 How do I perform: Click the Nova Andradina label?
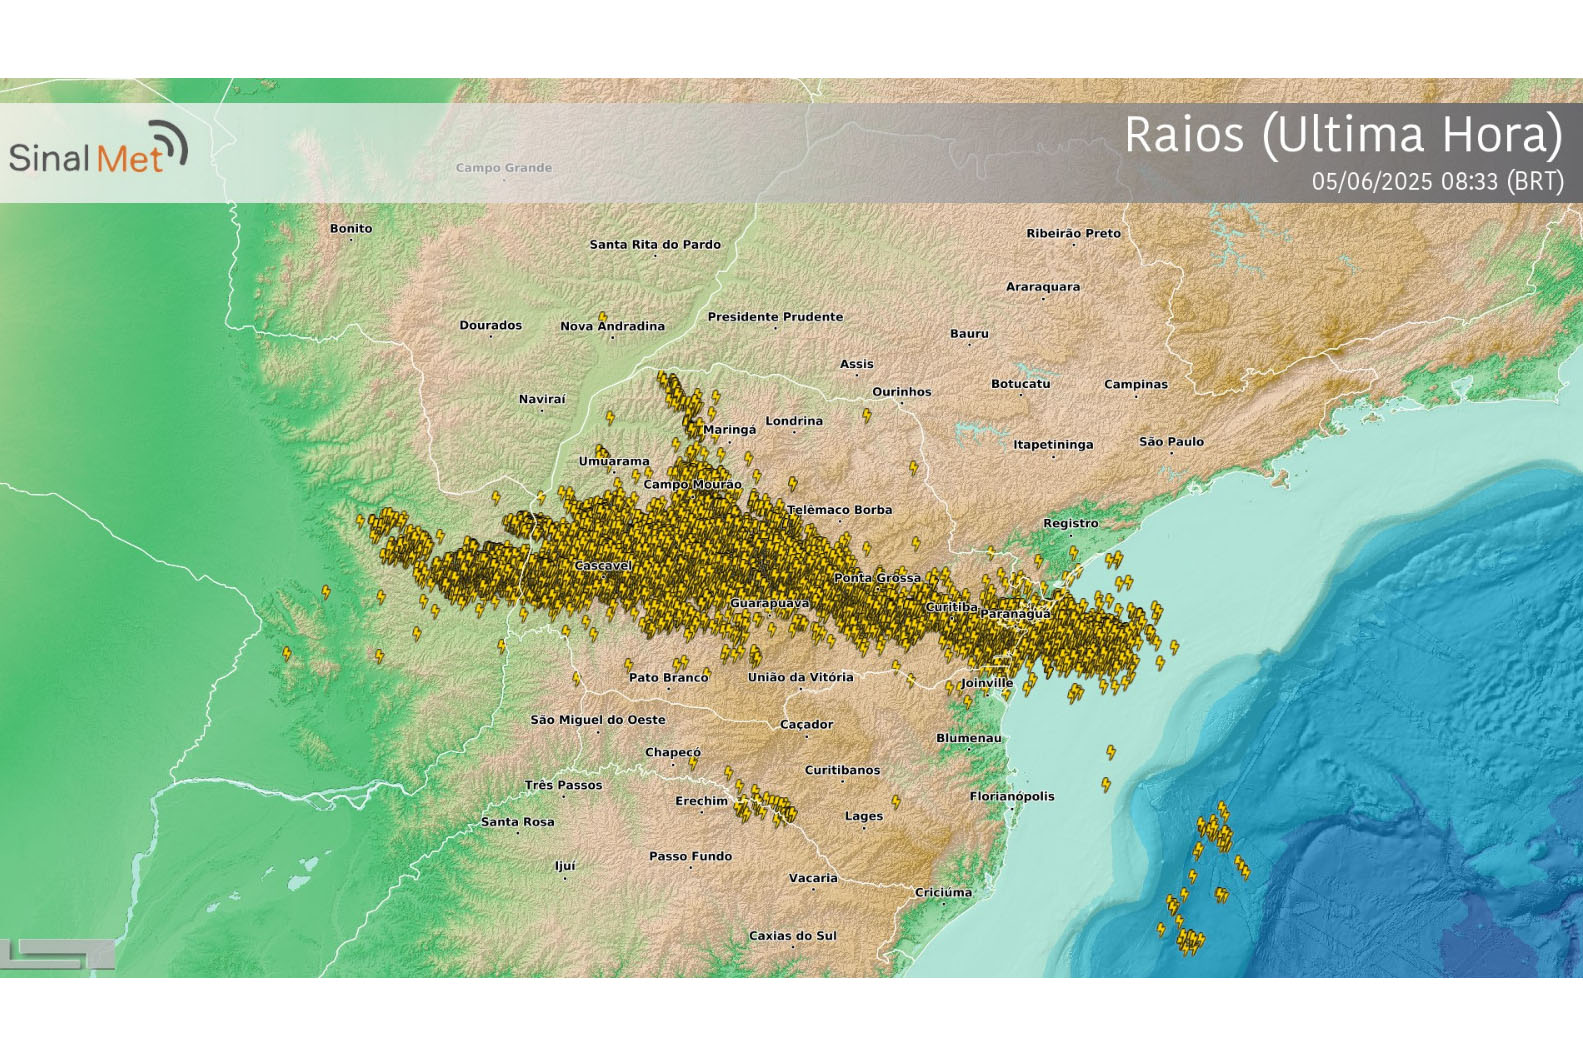click(612, 326)
